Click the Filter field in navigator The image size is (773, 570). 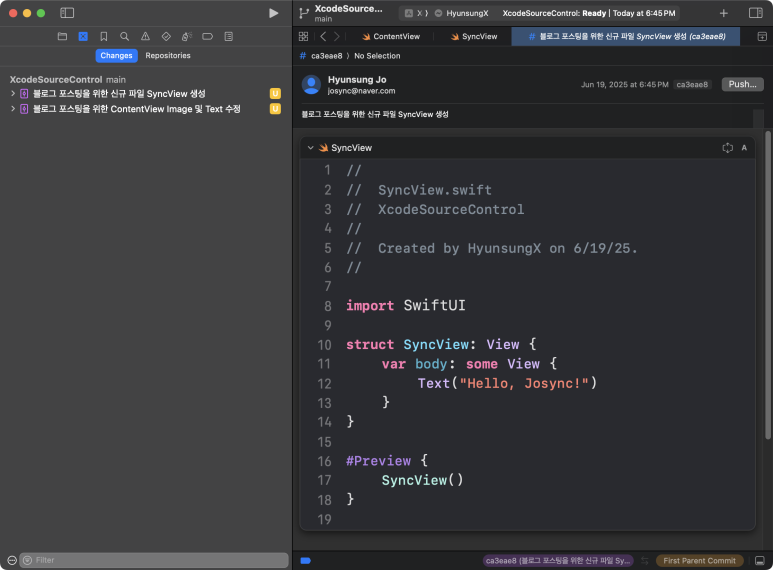point(153,560)
